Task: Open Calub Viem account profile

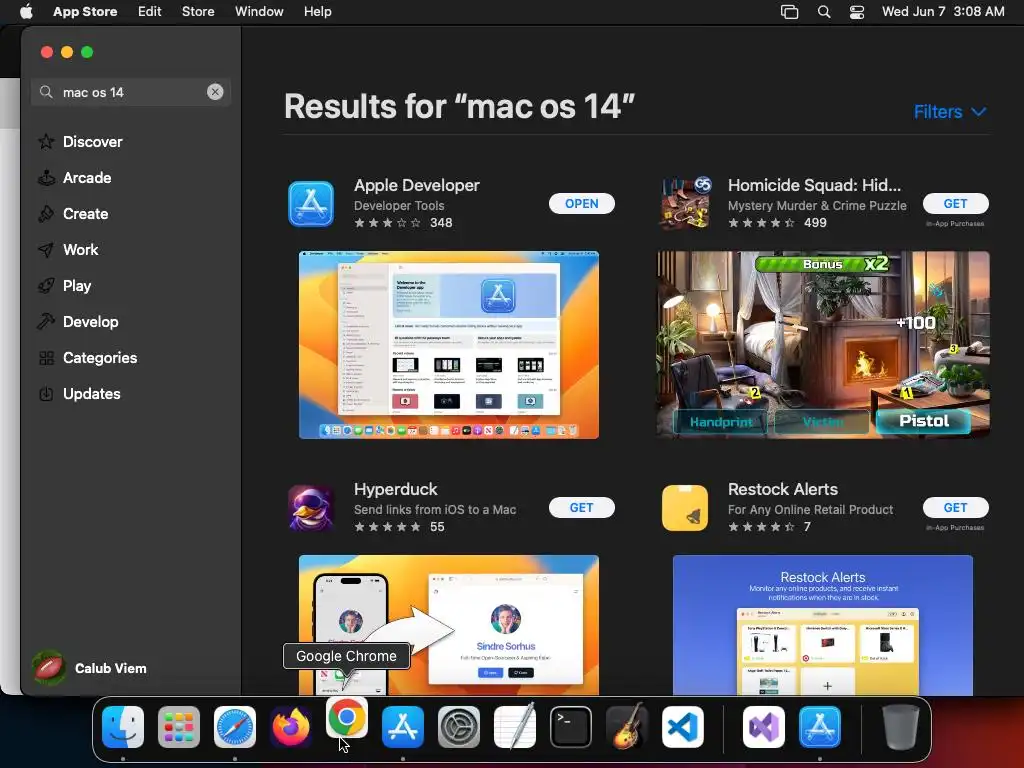Action: [x=89, y=668]
